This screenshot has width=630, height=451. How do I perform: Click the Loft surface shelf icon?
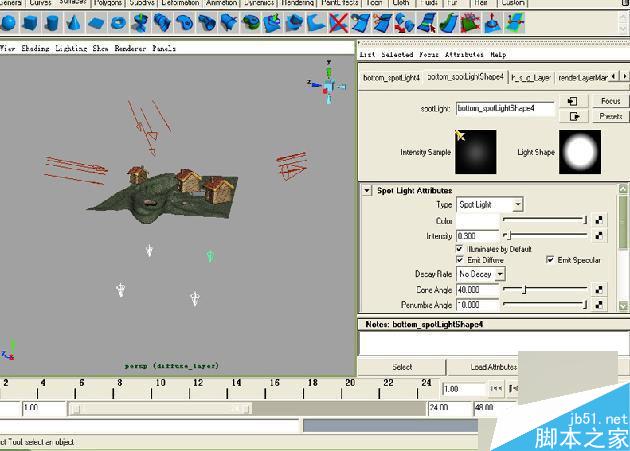(x=162, y=23)
